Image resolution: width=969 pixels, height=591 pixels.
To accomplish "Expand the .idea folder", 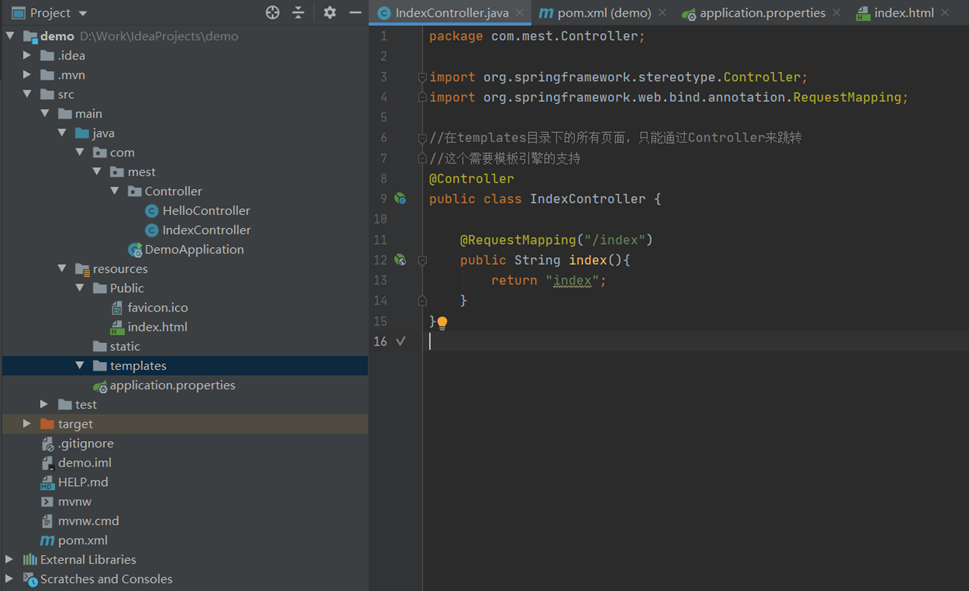I will [x=27, y=55].
